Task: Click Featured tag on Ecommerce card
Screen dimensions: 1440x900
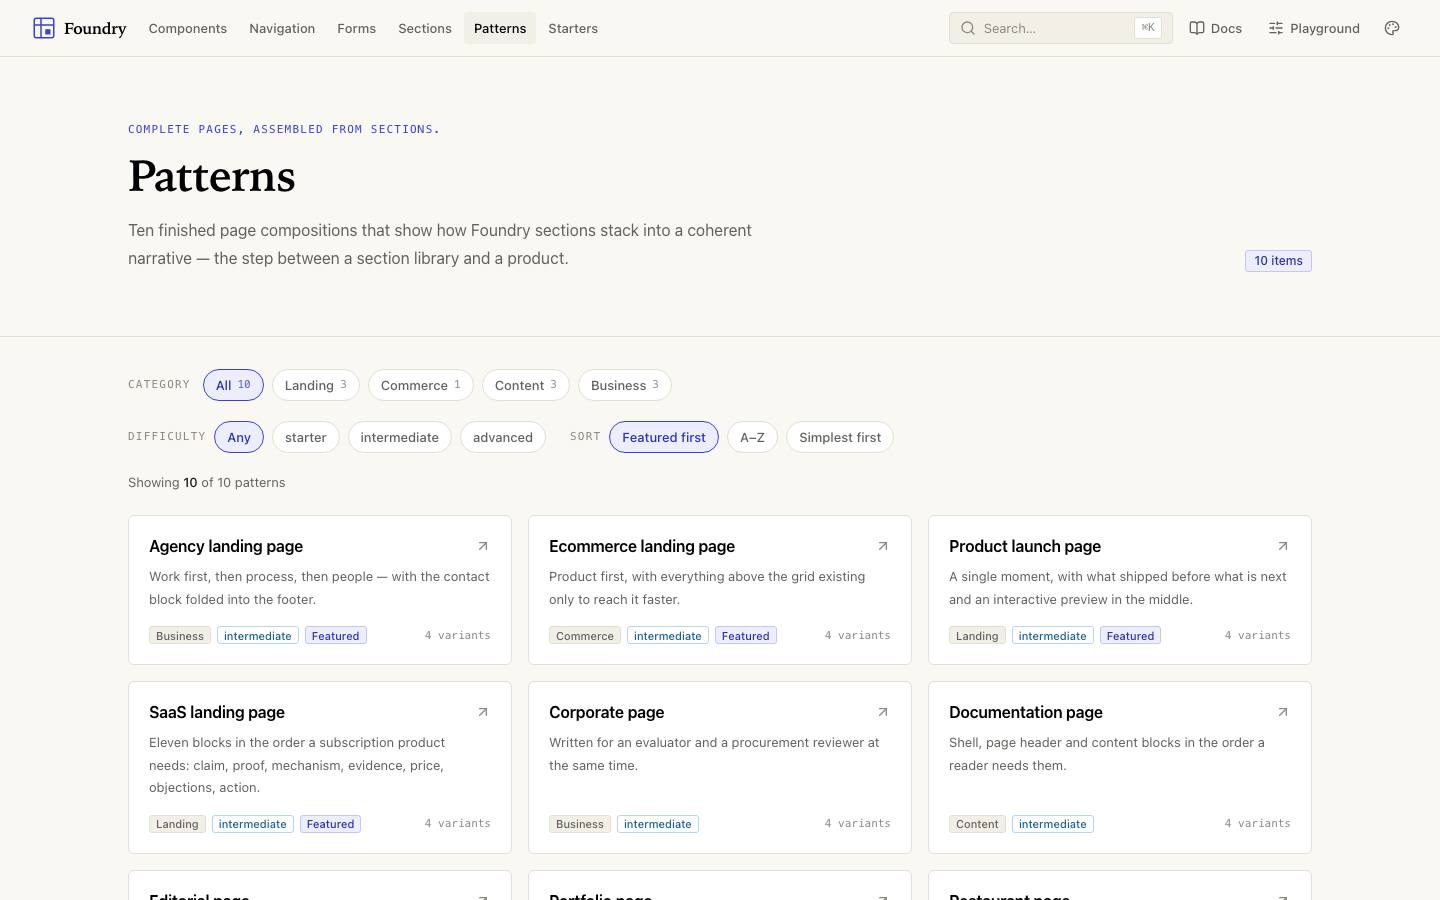Action: 746,636
